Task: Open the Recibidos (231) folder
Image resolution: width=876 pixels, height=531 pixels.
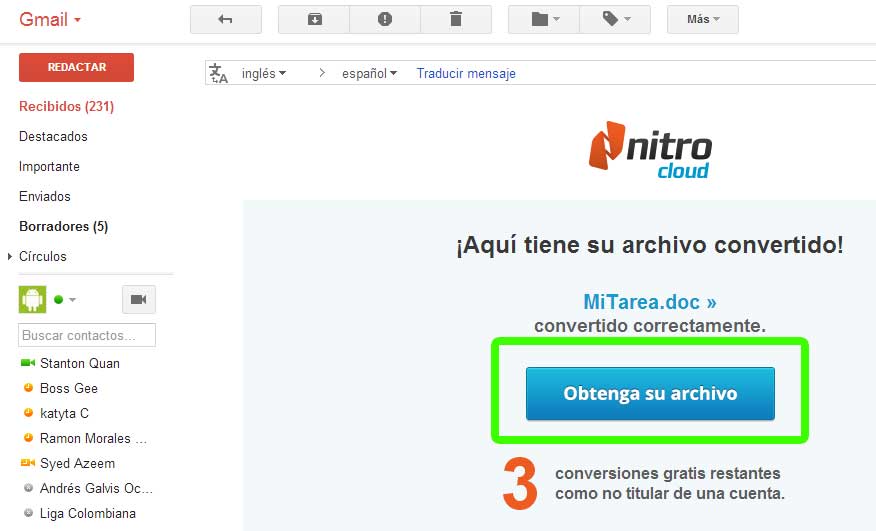Action: [x=66, y=106]
